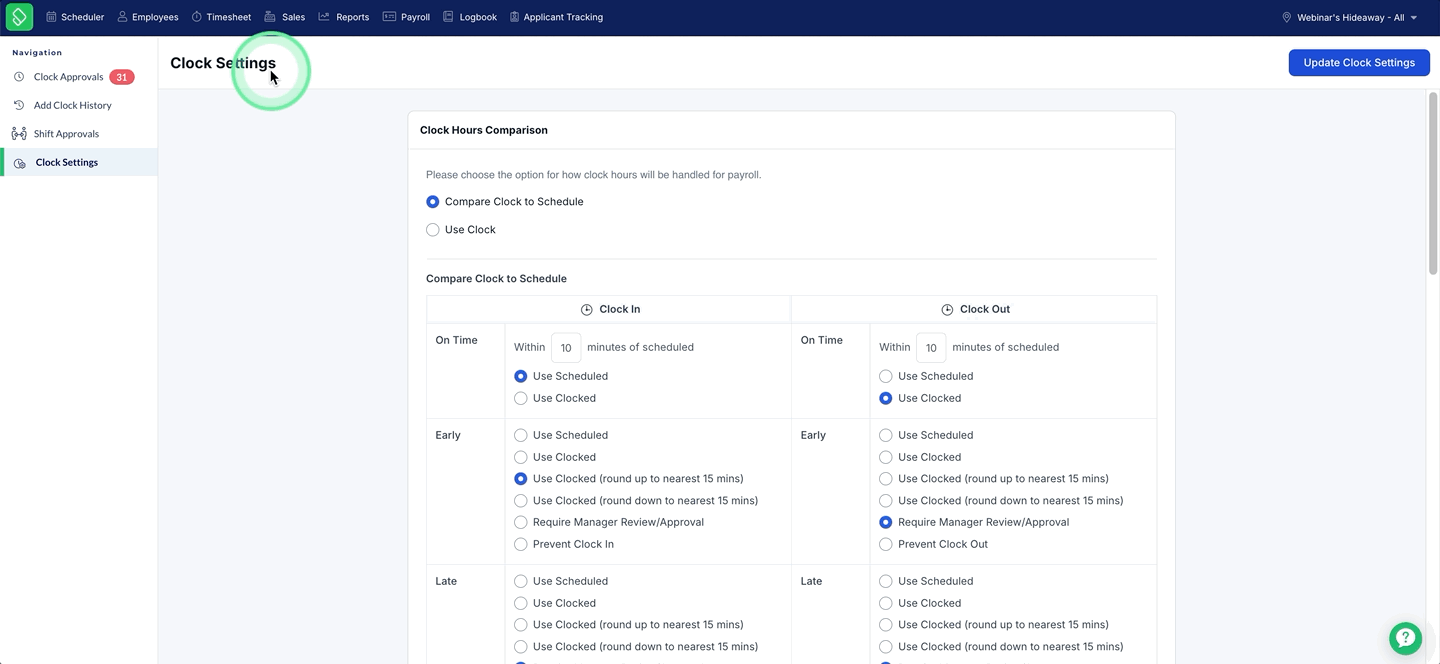
Task: Click the clock icon beside Clock In header
Action: 587,310
